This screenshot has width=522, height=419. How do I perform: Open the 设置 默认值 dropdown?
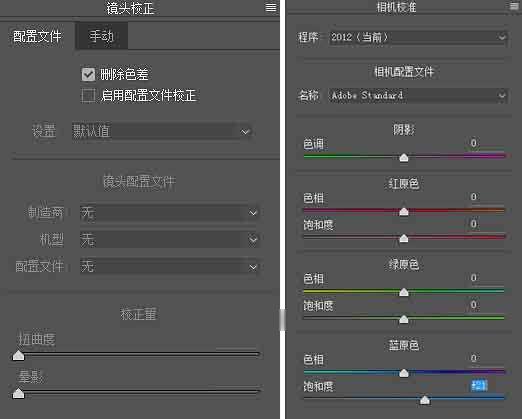pos(162,131)
